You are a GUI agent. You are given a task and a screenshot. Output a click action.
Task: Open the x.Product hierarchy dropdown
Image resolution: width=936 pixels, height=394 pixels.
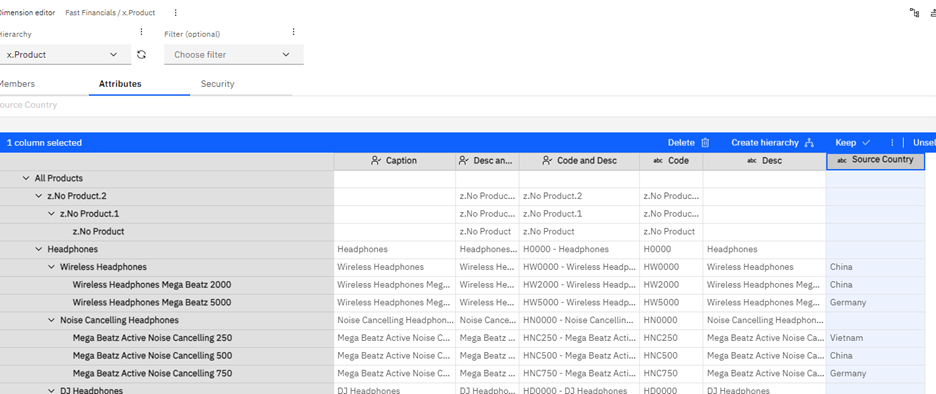point(64,54)
